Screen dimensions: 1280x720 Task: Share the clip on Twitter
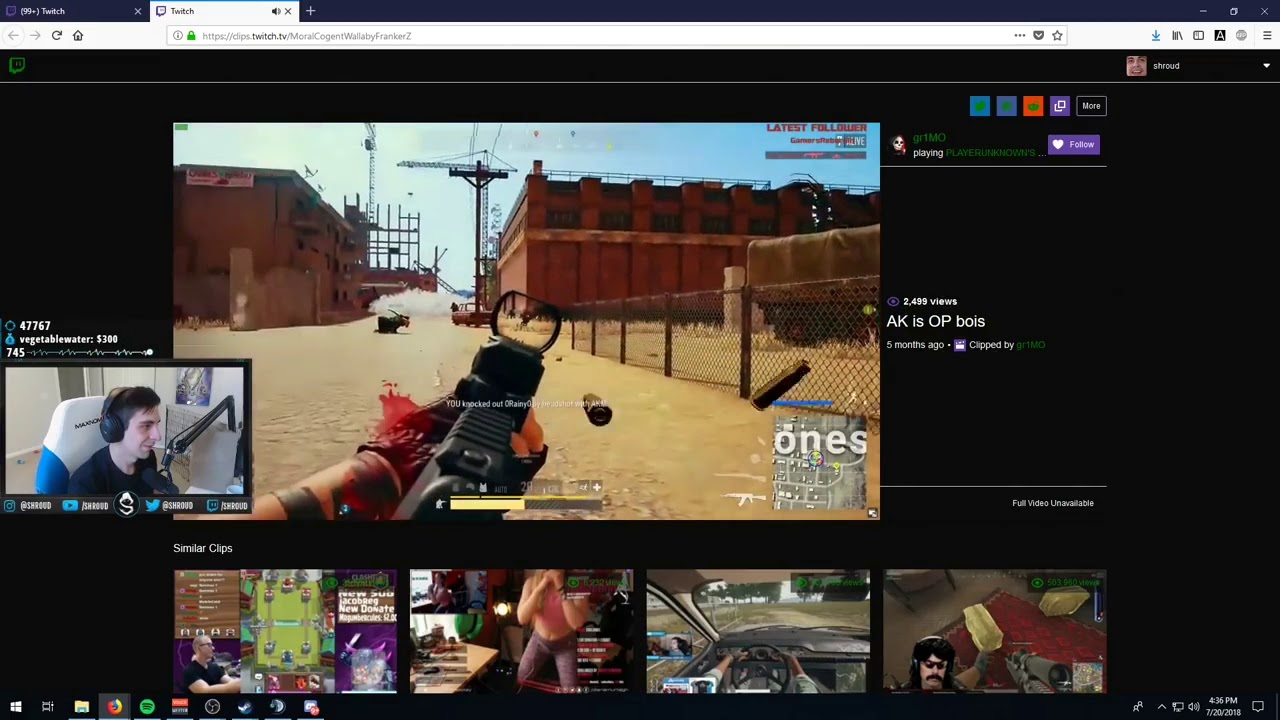(x=980, y=106)
